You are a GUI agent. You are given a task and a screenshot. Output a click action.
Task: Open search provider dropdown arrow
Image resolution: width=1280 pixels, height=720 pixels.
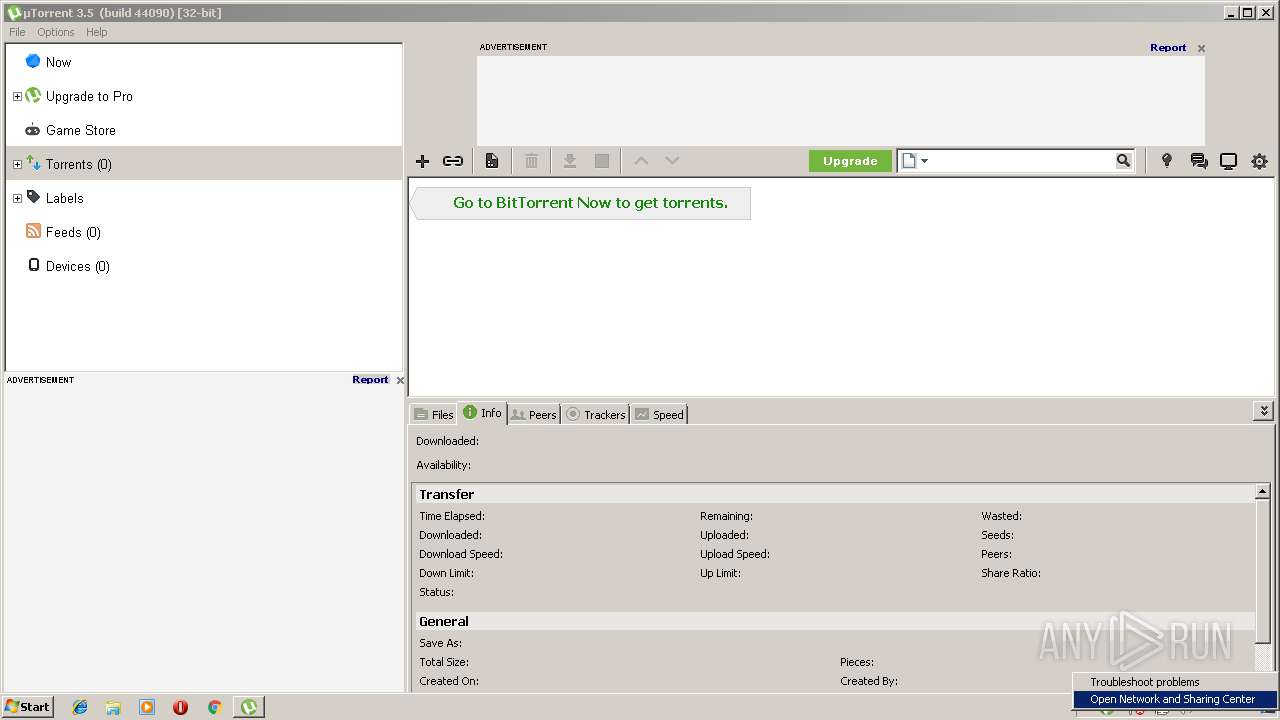pyautogui.click(x=924, y=161)
